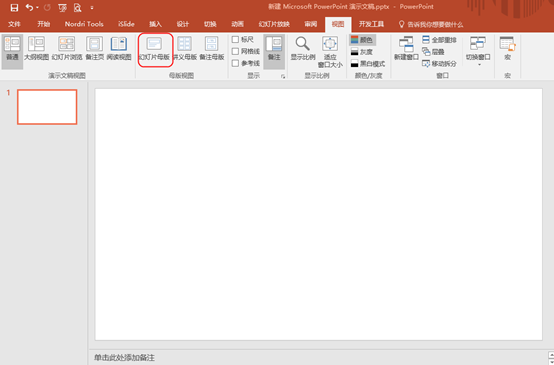Switch to the 切换 tab
The height and width of the screenshot is (365, 554).
(x=210, y=24)
